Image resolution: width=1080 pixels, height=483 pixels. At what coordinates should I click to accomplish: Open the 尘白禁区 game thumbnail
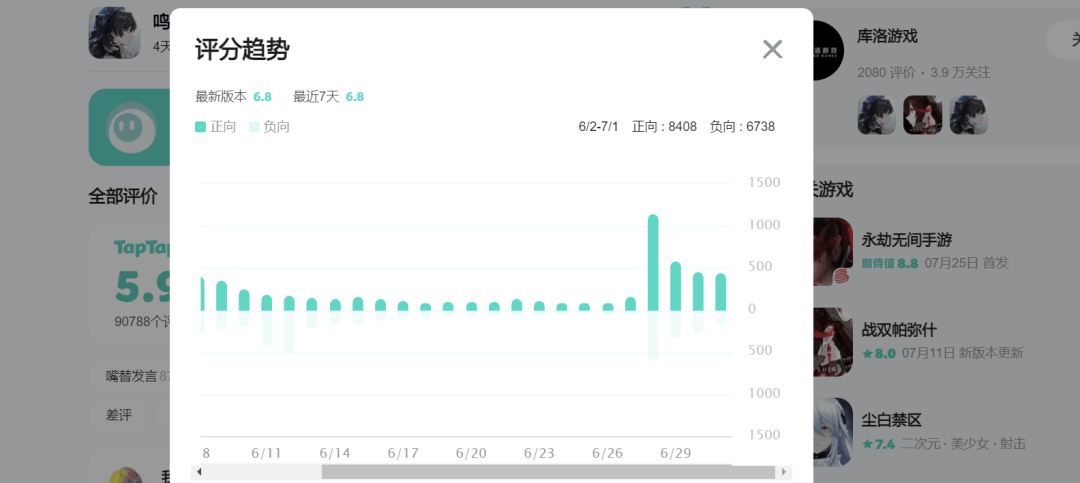pyautogui.click(x=833, y=431)
